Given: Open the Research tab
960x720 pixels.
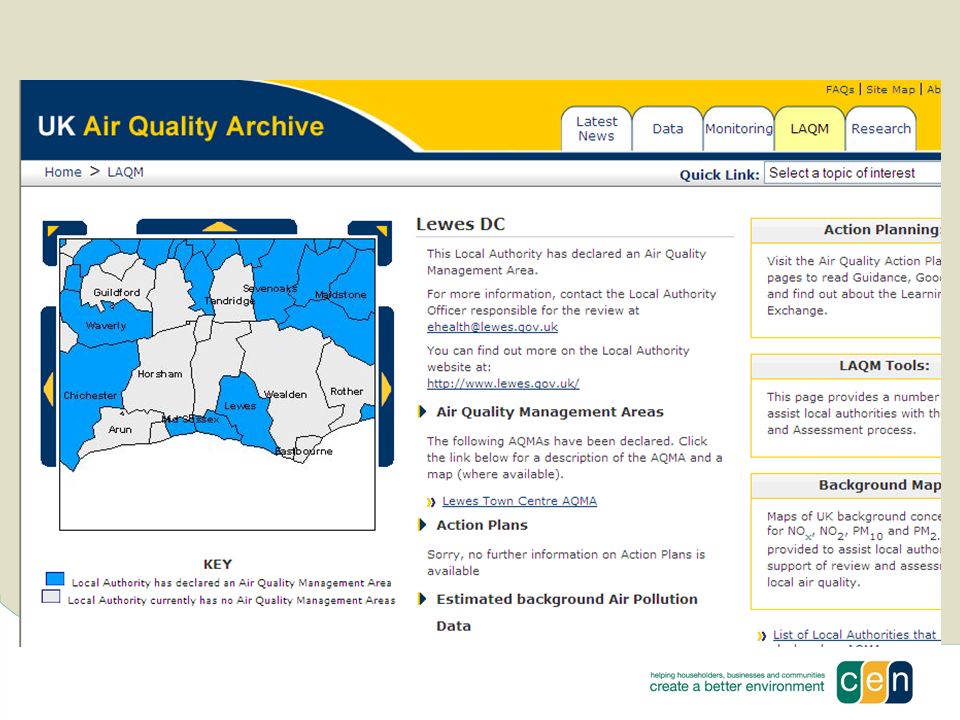Looking at the screenshot, I should pyautogui.click(x=880, y=129).
